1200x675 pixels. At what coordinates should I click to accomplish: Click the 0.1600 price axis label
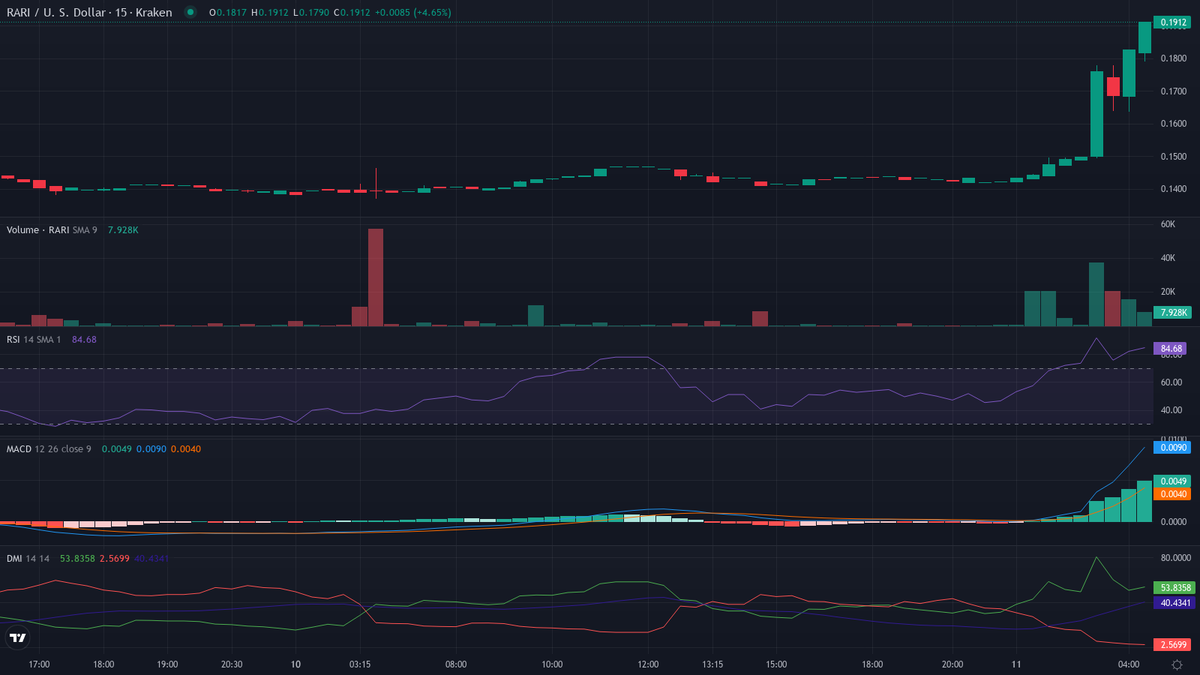(1174, 124)
